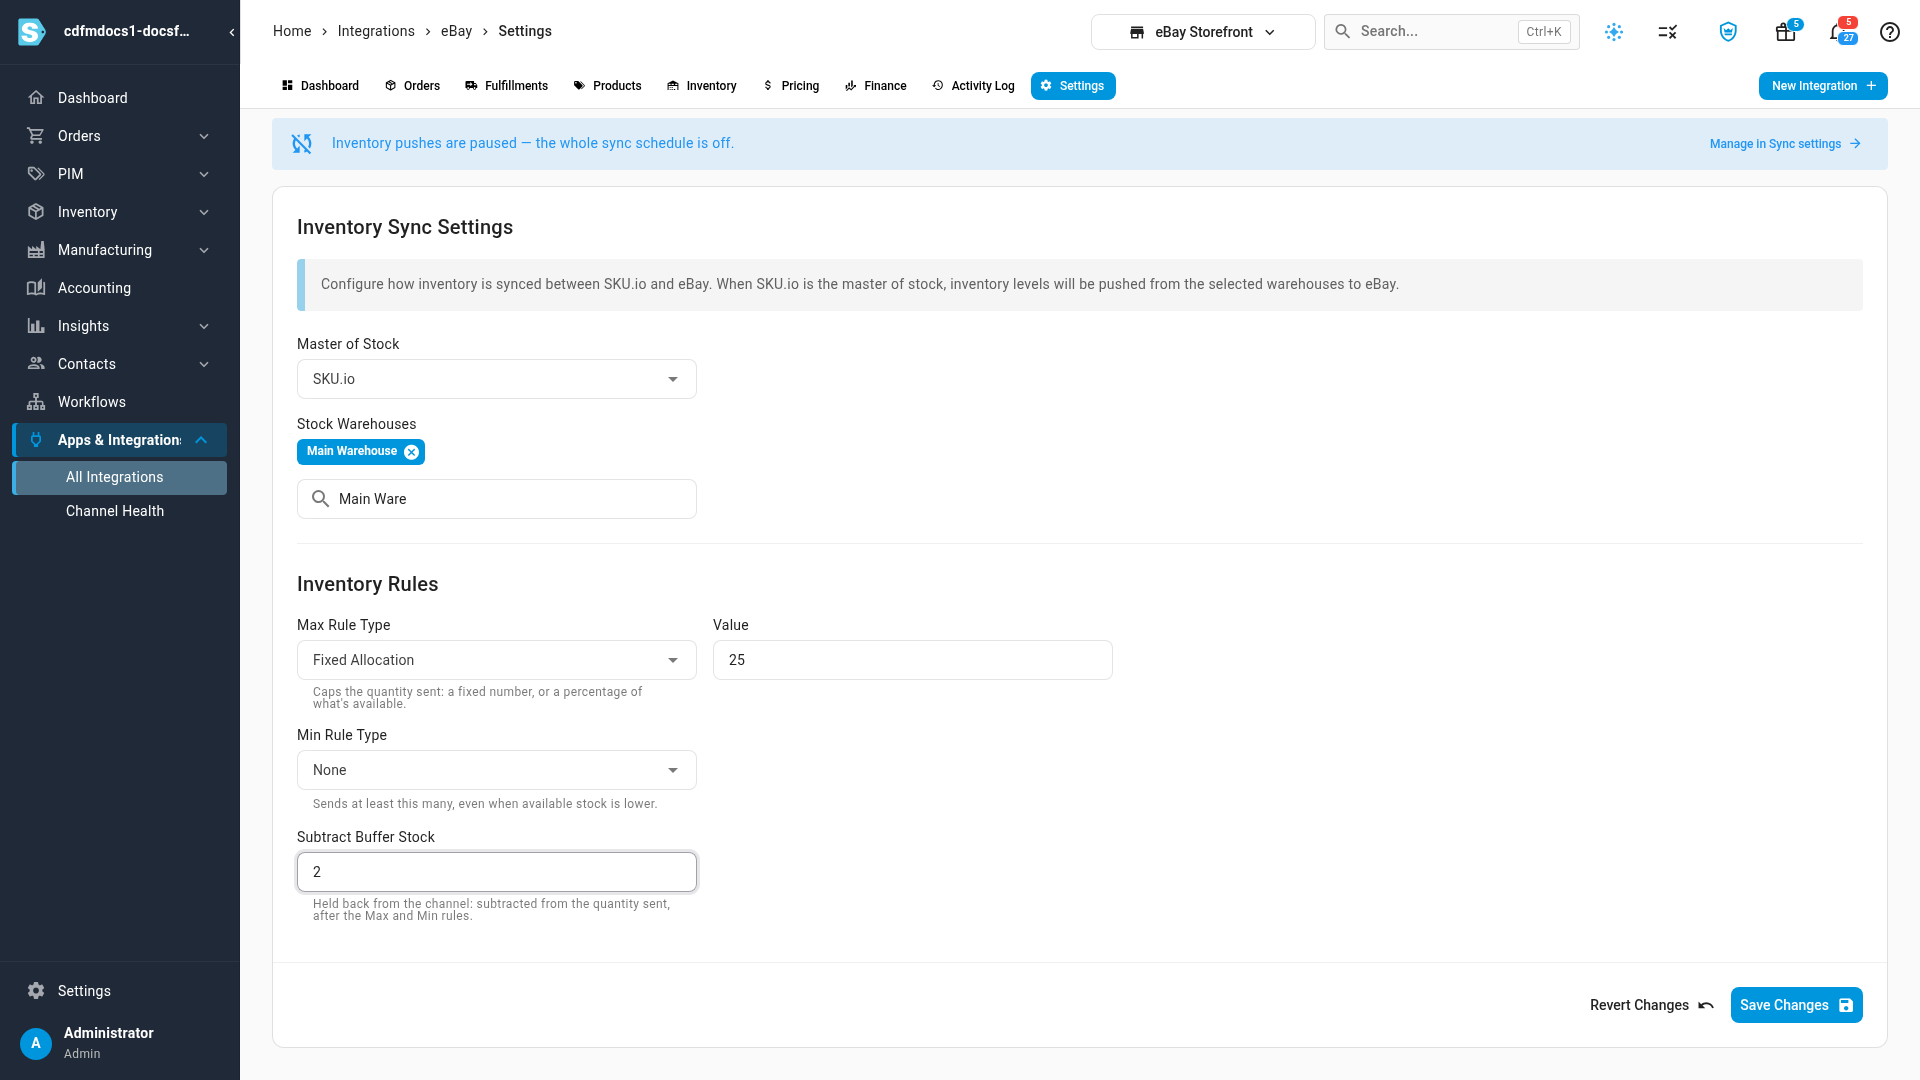Open the Master of Stock dropdown

pos(497,379)
